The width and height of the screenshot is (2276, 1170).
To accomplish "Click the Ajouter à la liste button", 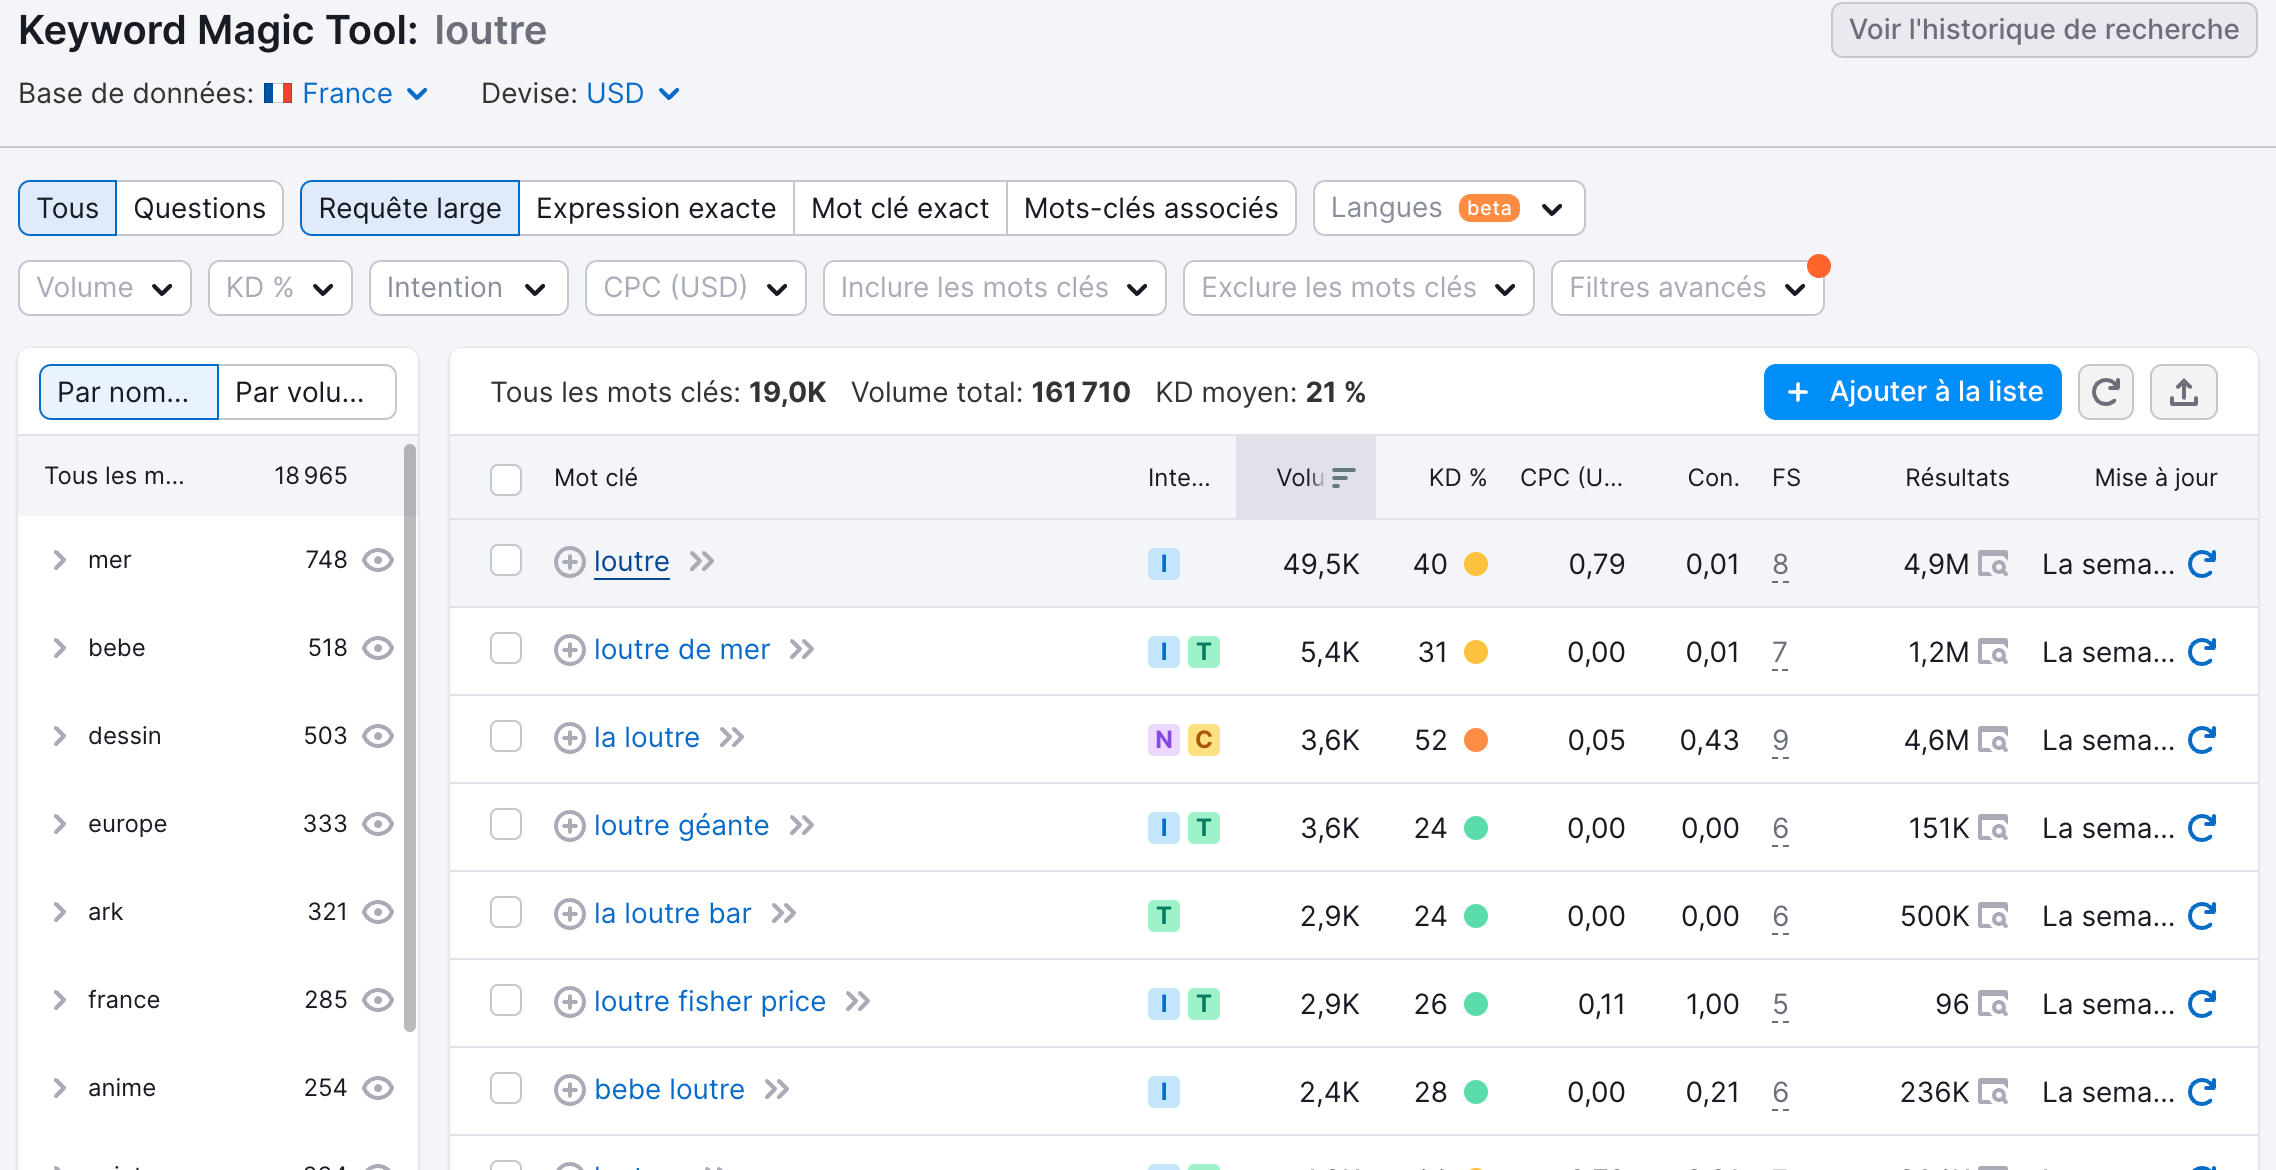I will pos(1912,392).
